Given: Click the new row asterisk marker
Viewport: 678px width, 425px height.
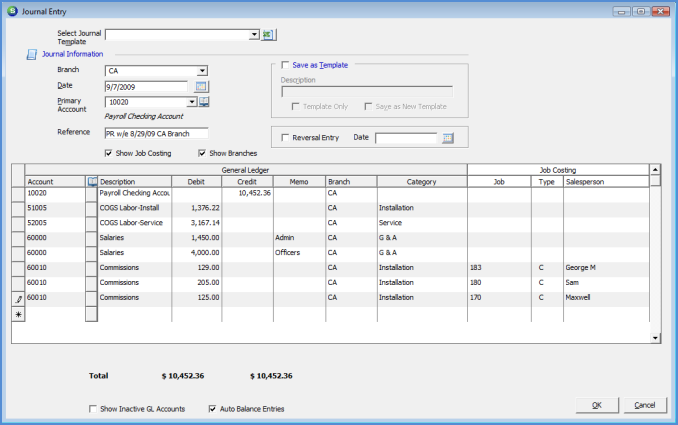Looking at the screenshot, I should (18, 314).
